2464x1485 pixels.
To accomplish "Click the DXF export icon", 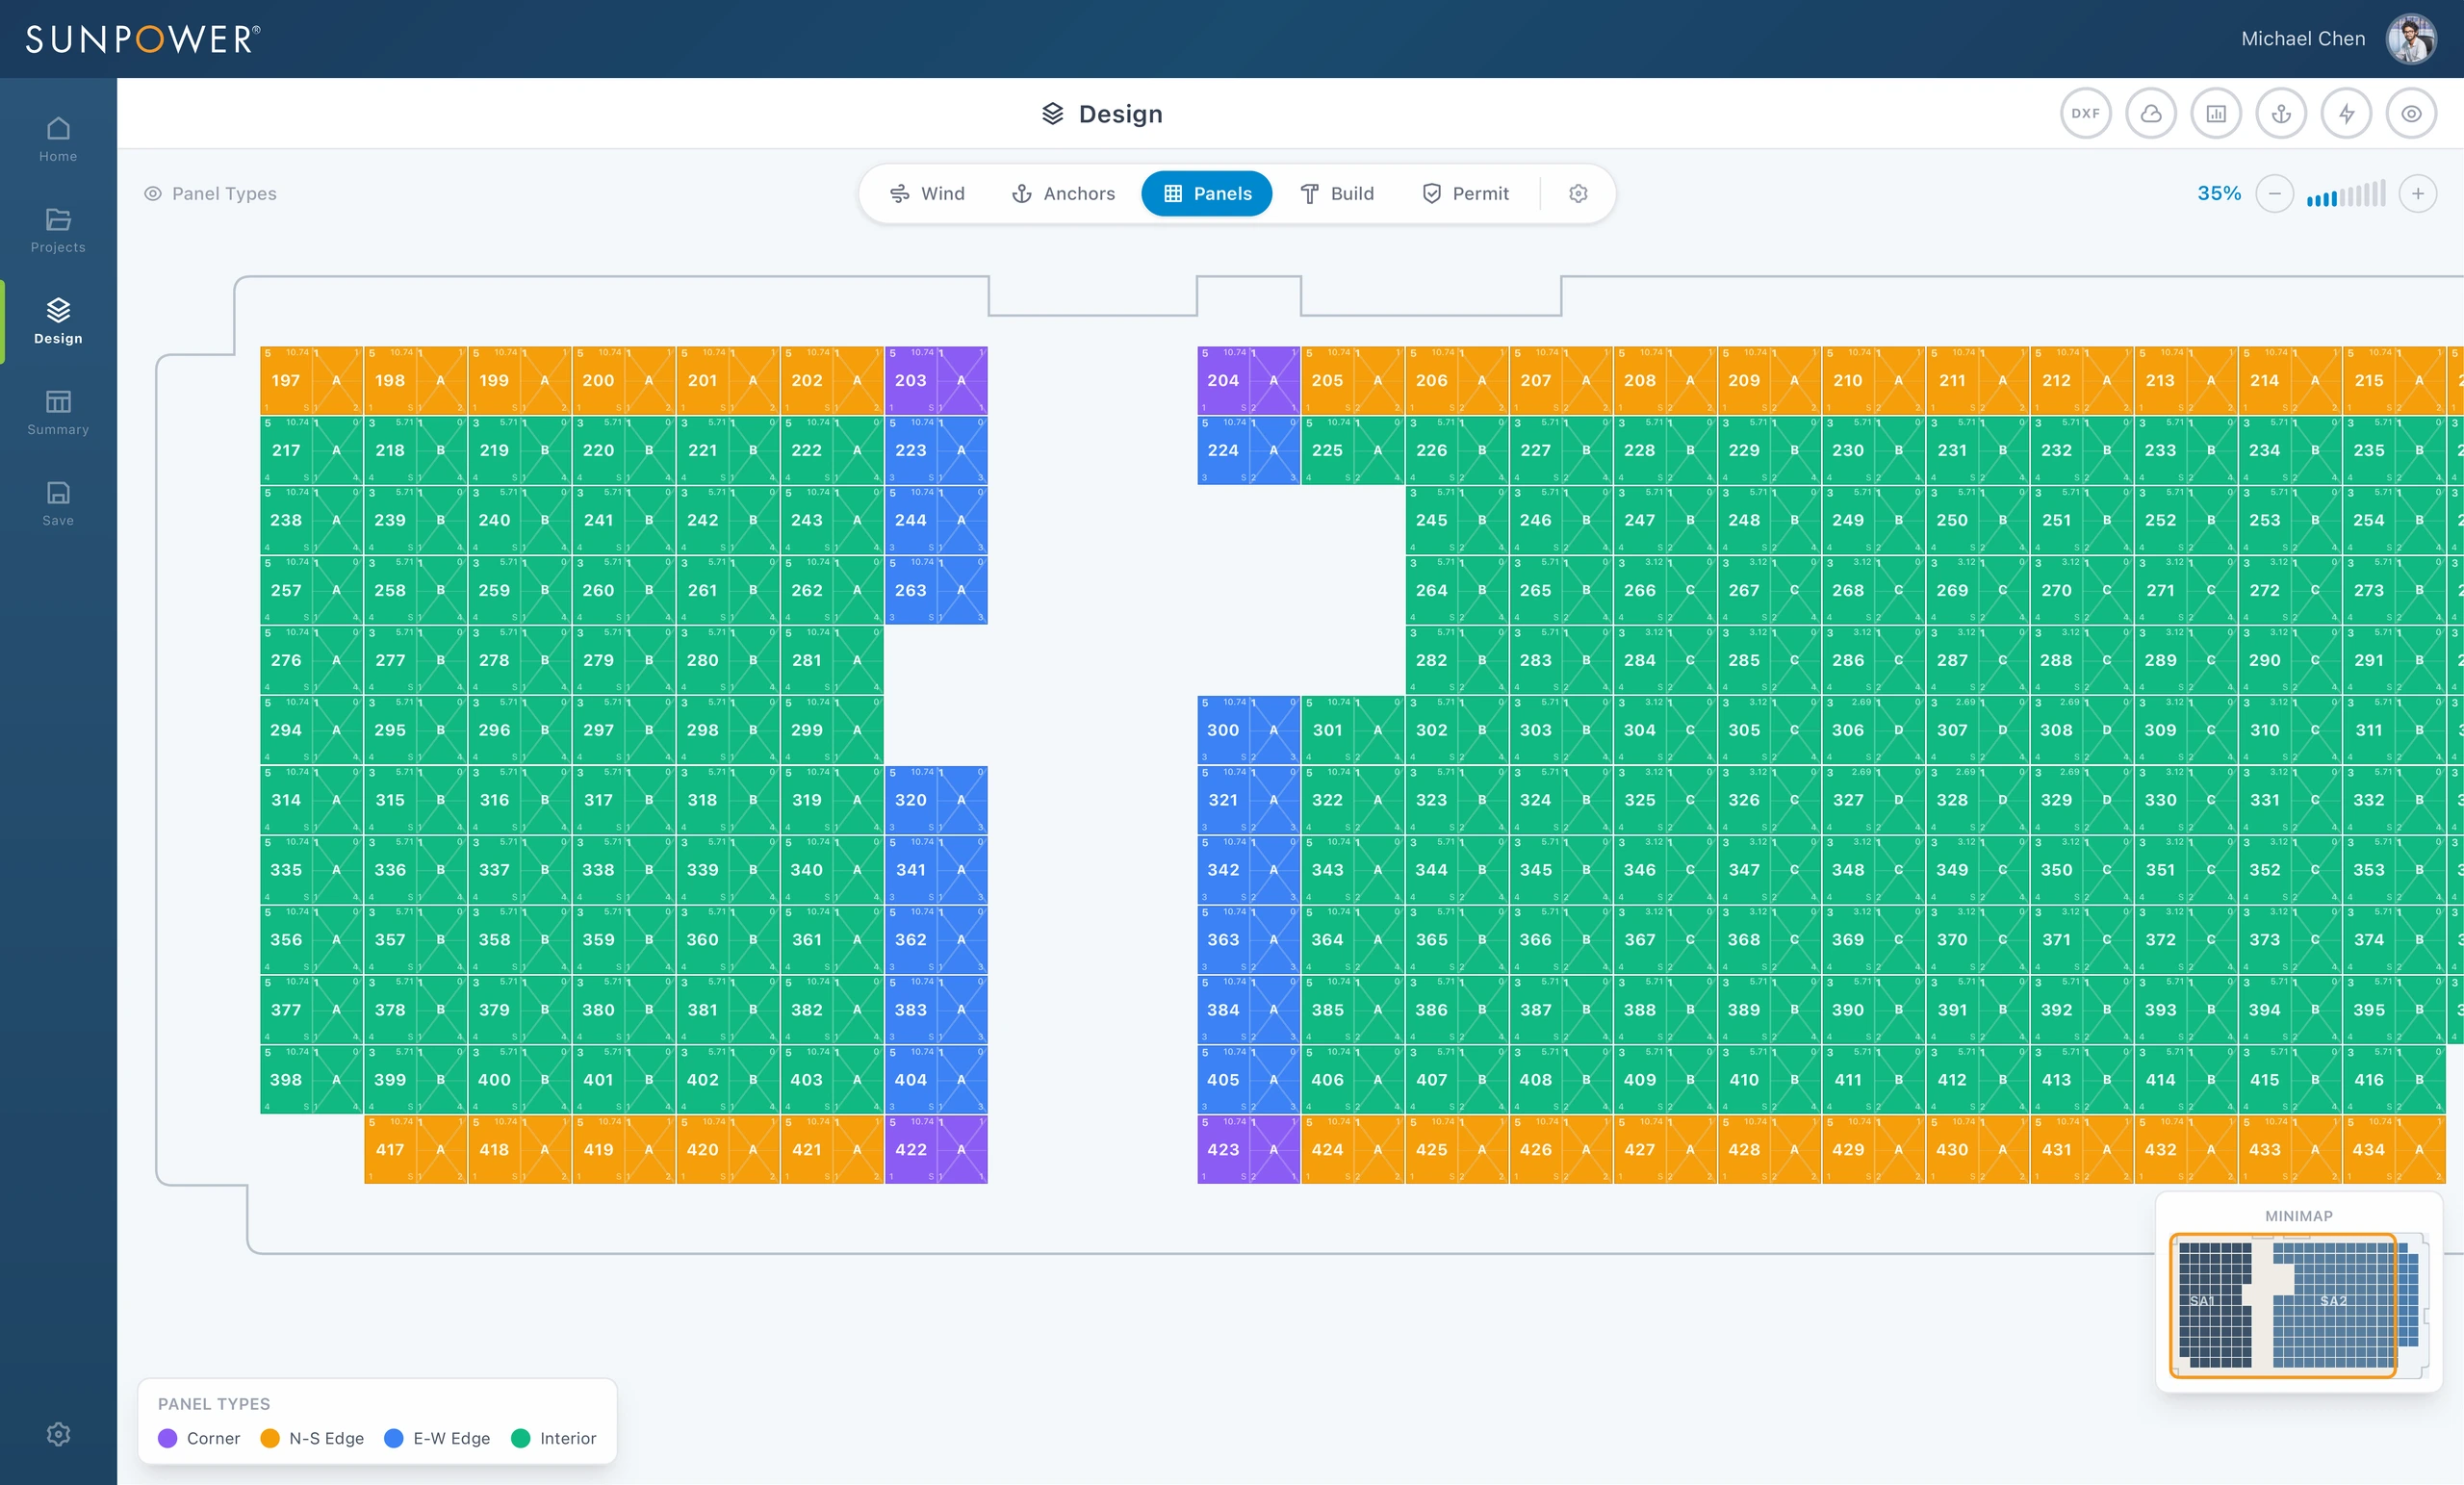I will [2085, 114].
